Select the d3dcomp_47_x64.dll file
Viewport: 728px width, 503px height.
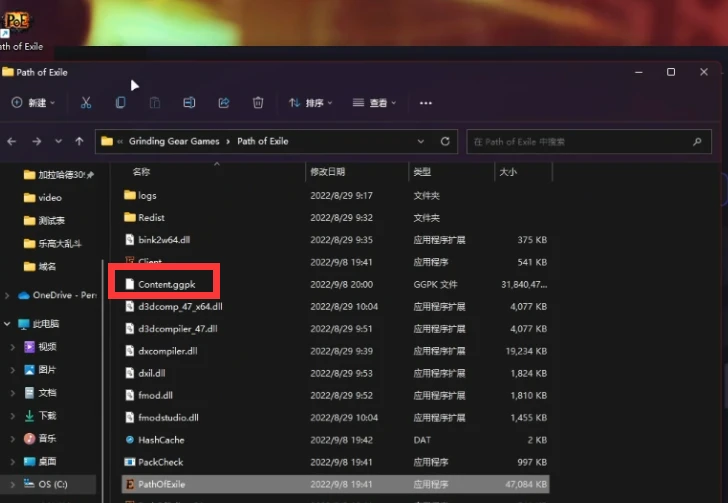[337, 307]
